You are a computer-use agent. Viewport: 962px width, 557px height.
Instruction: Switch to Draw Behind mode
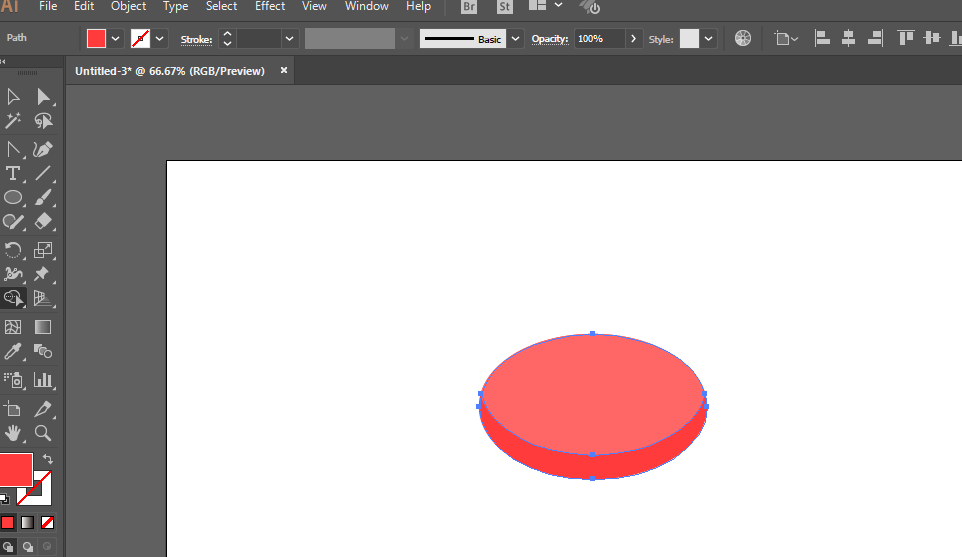coord(28,547)
